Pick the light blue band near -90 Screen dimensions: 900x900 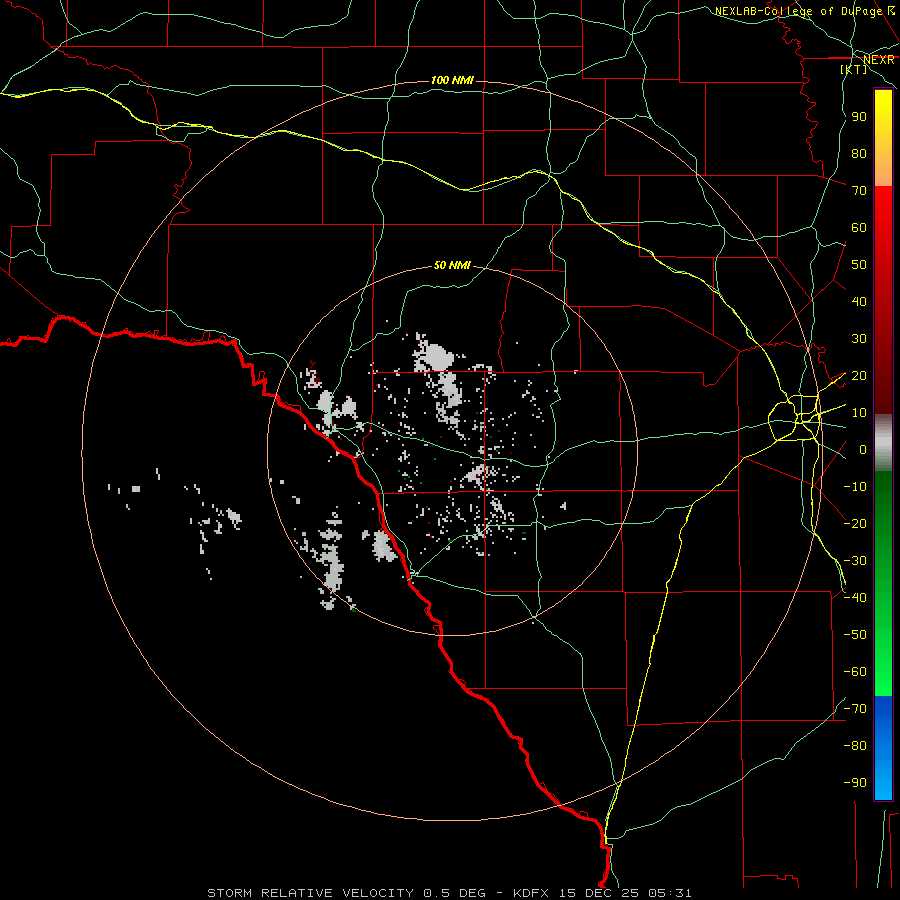click(883, 781)
